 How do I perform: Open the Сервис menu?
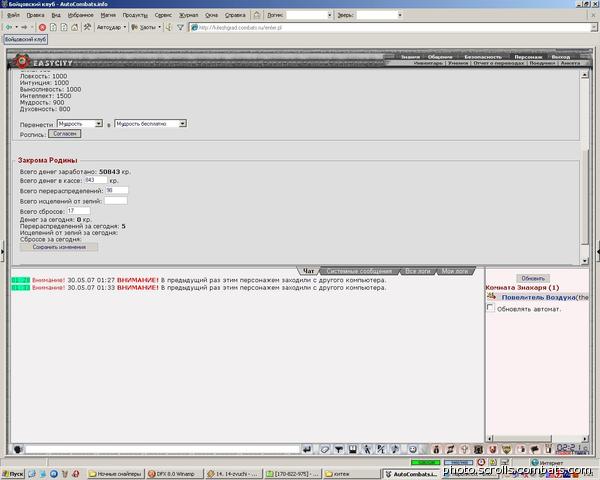click(163, 15)
